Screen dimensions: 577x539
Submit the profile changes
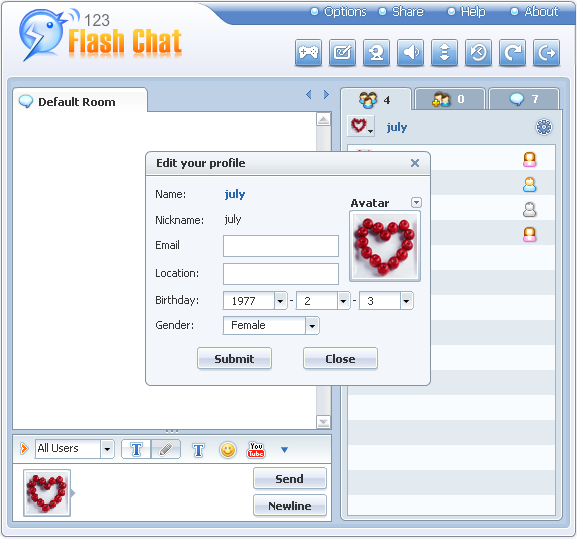click(x=234, y=358)
